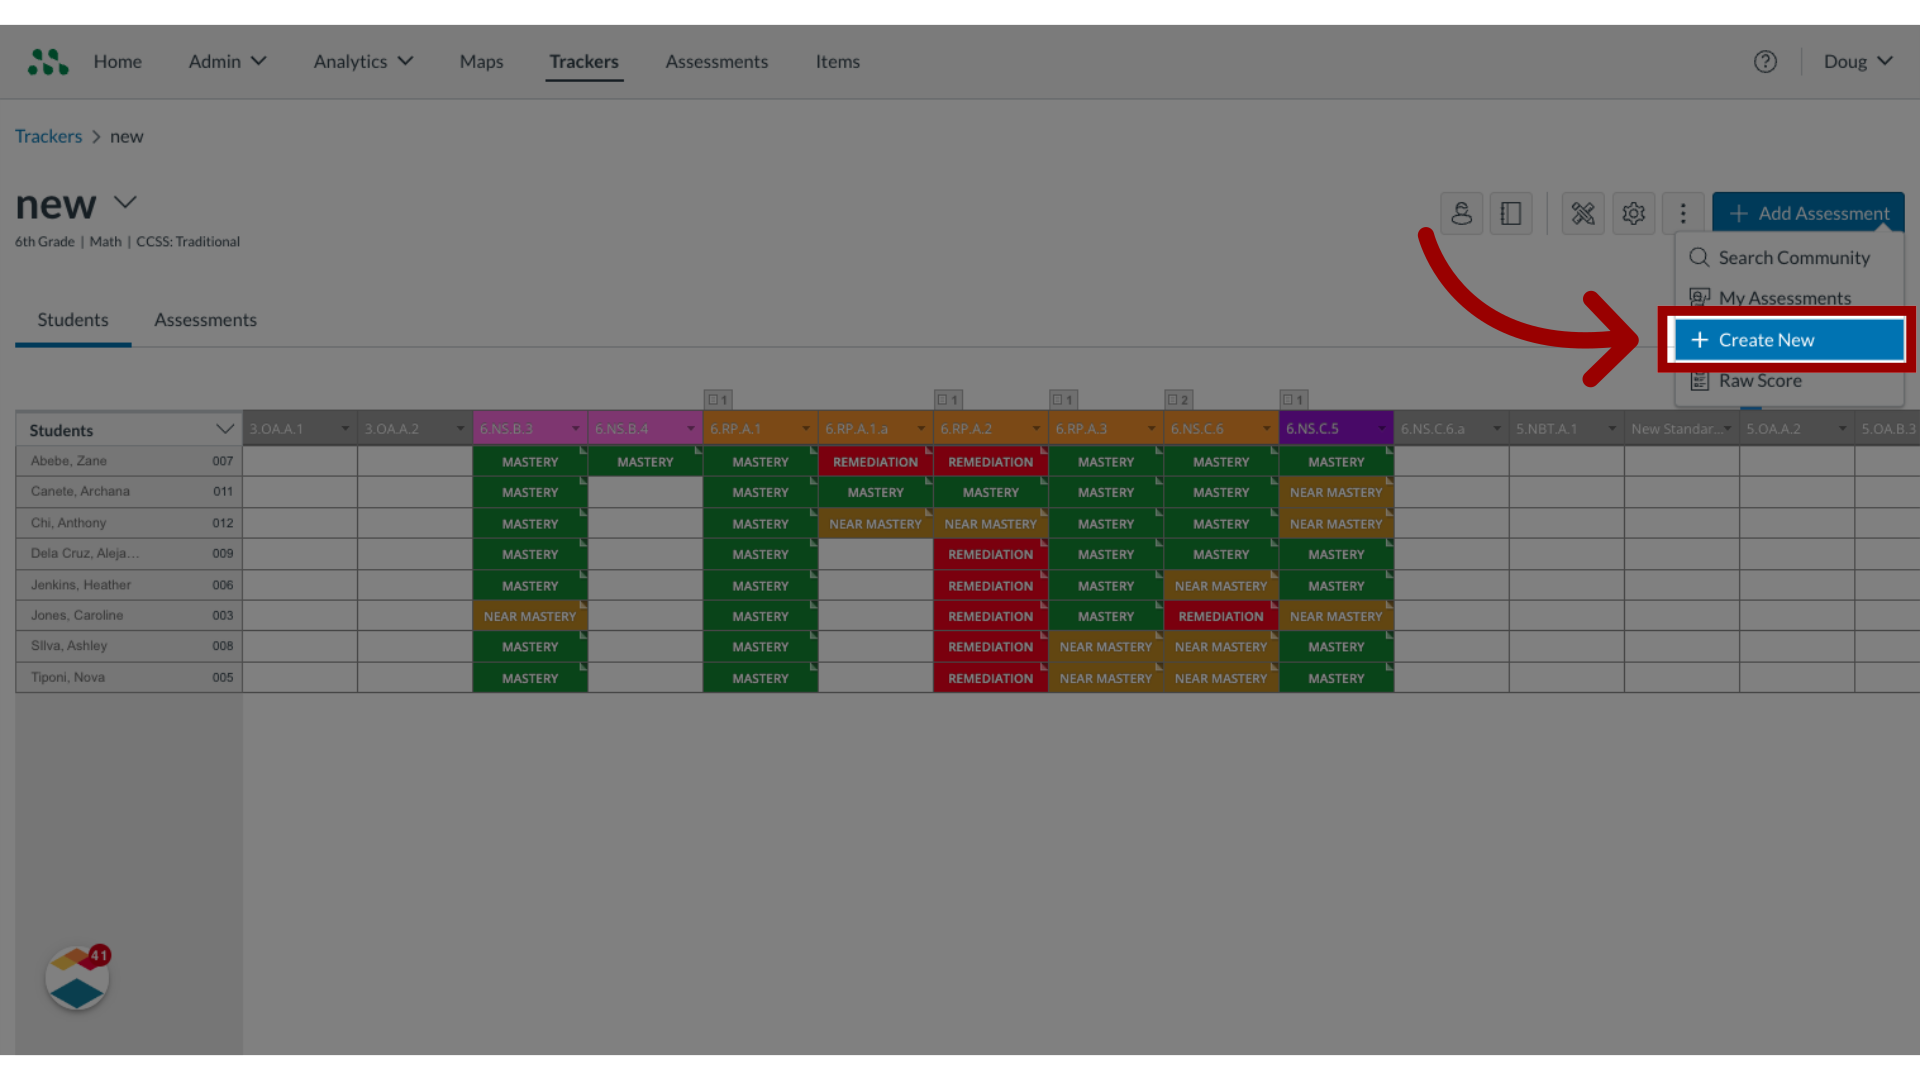
Task: Choose Search Community from the dropdown
Action: click(1789, 257)
